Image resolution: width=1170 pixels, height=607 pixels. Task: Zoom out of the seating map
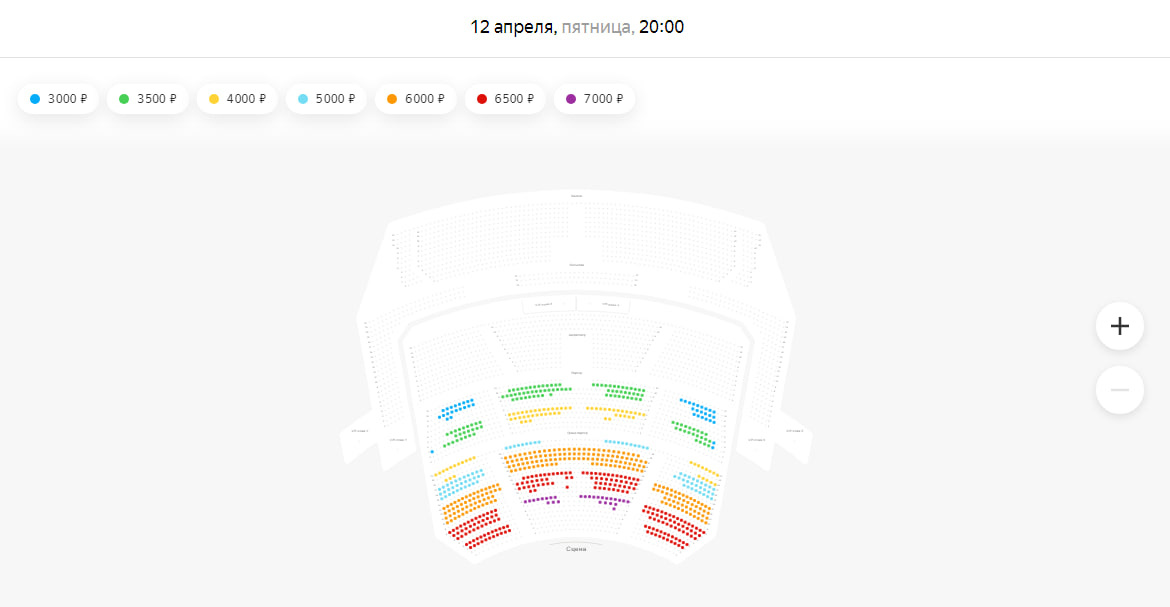click(x=1119, y=390)
